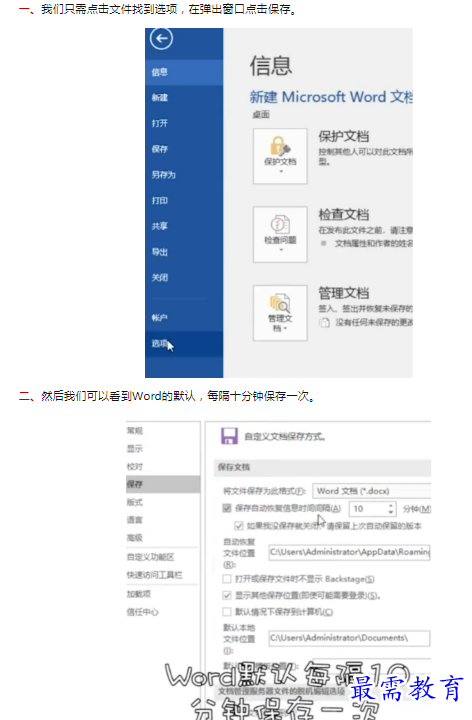Select 打开 in the backstage sidebar
Screen dimensions: 472x720
tap(184, 123)
